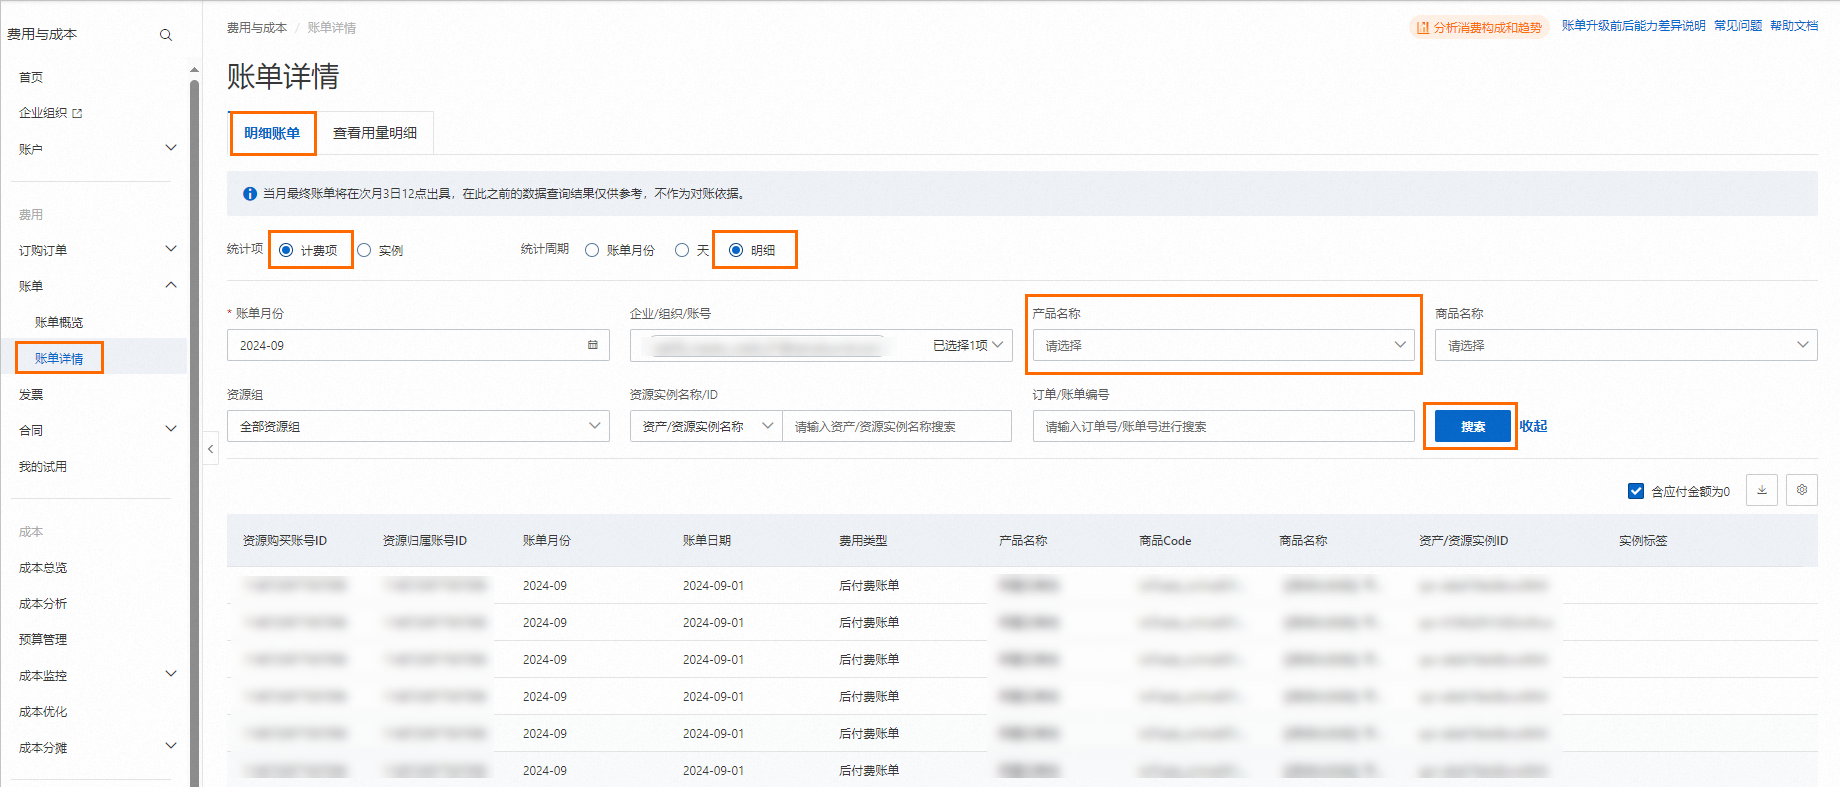1840x787 pixels.
Task: Click 费用类型 column header
Action: click(x=863, y=541)
